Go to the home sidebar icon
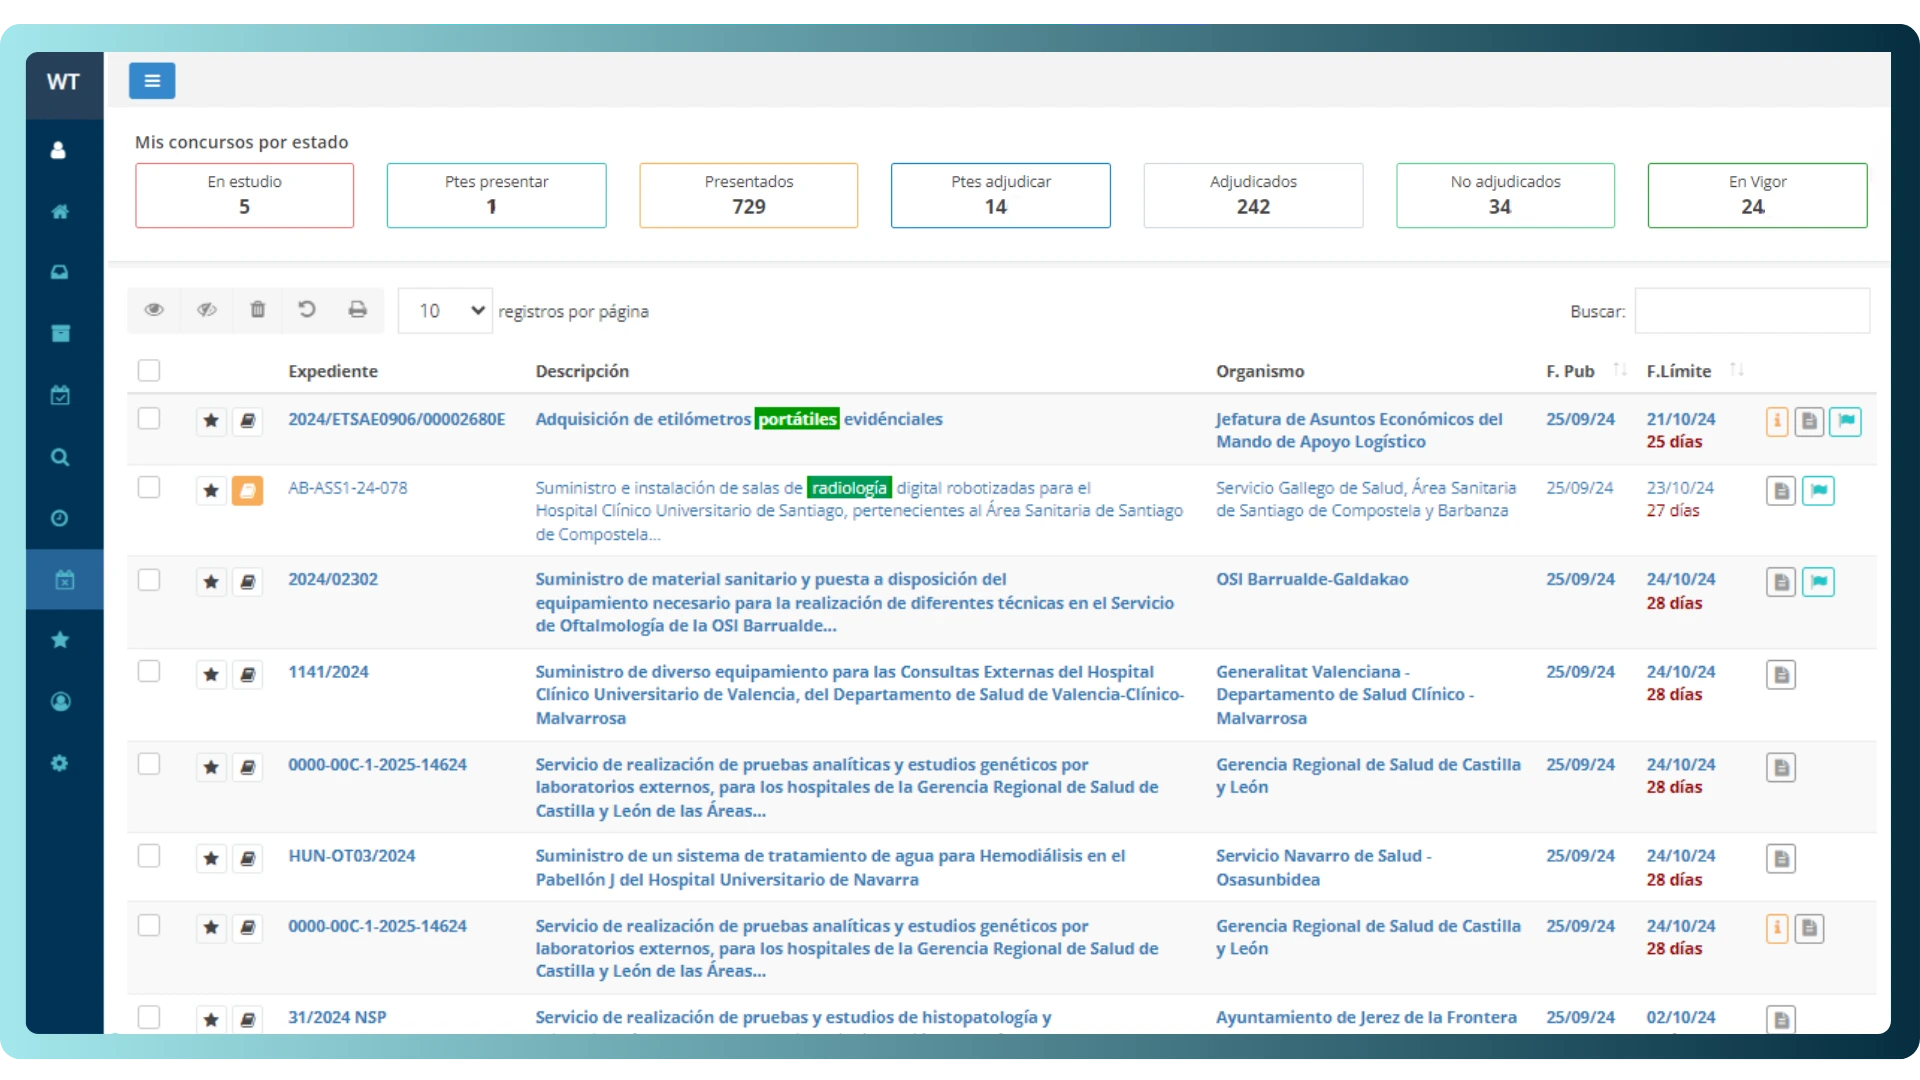 pos(59,211)
